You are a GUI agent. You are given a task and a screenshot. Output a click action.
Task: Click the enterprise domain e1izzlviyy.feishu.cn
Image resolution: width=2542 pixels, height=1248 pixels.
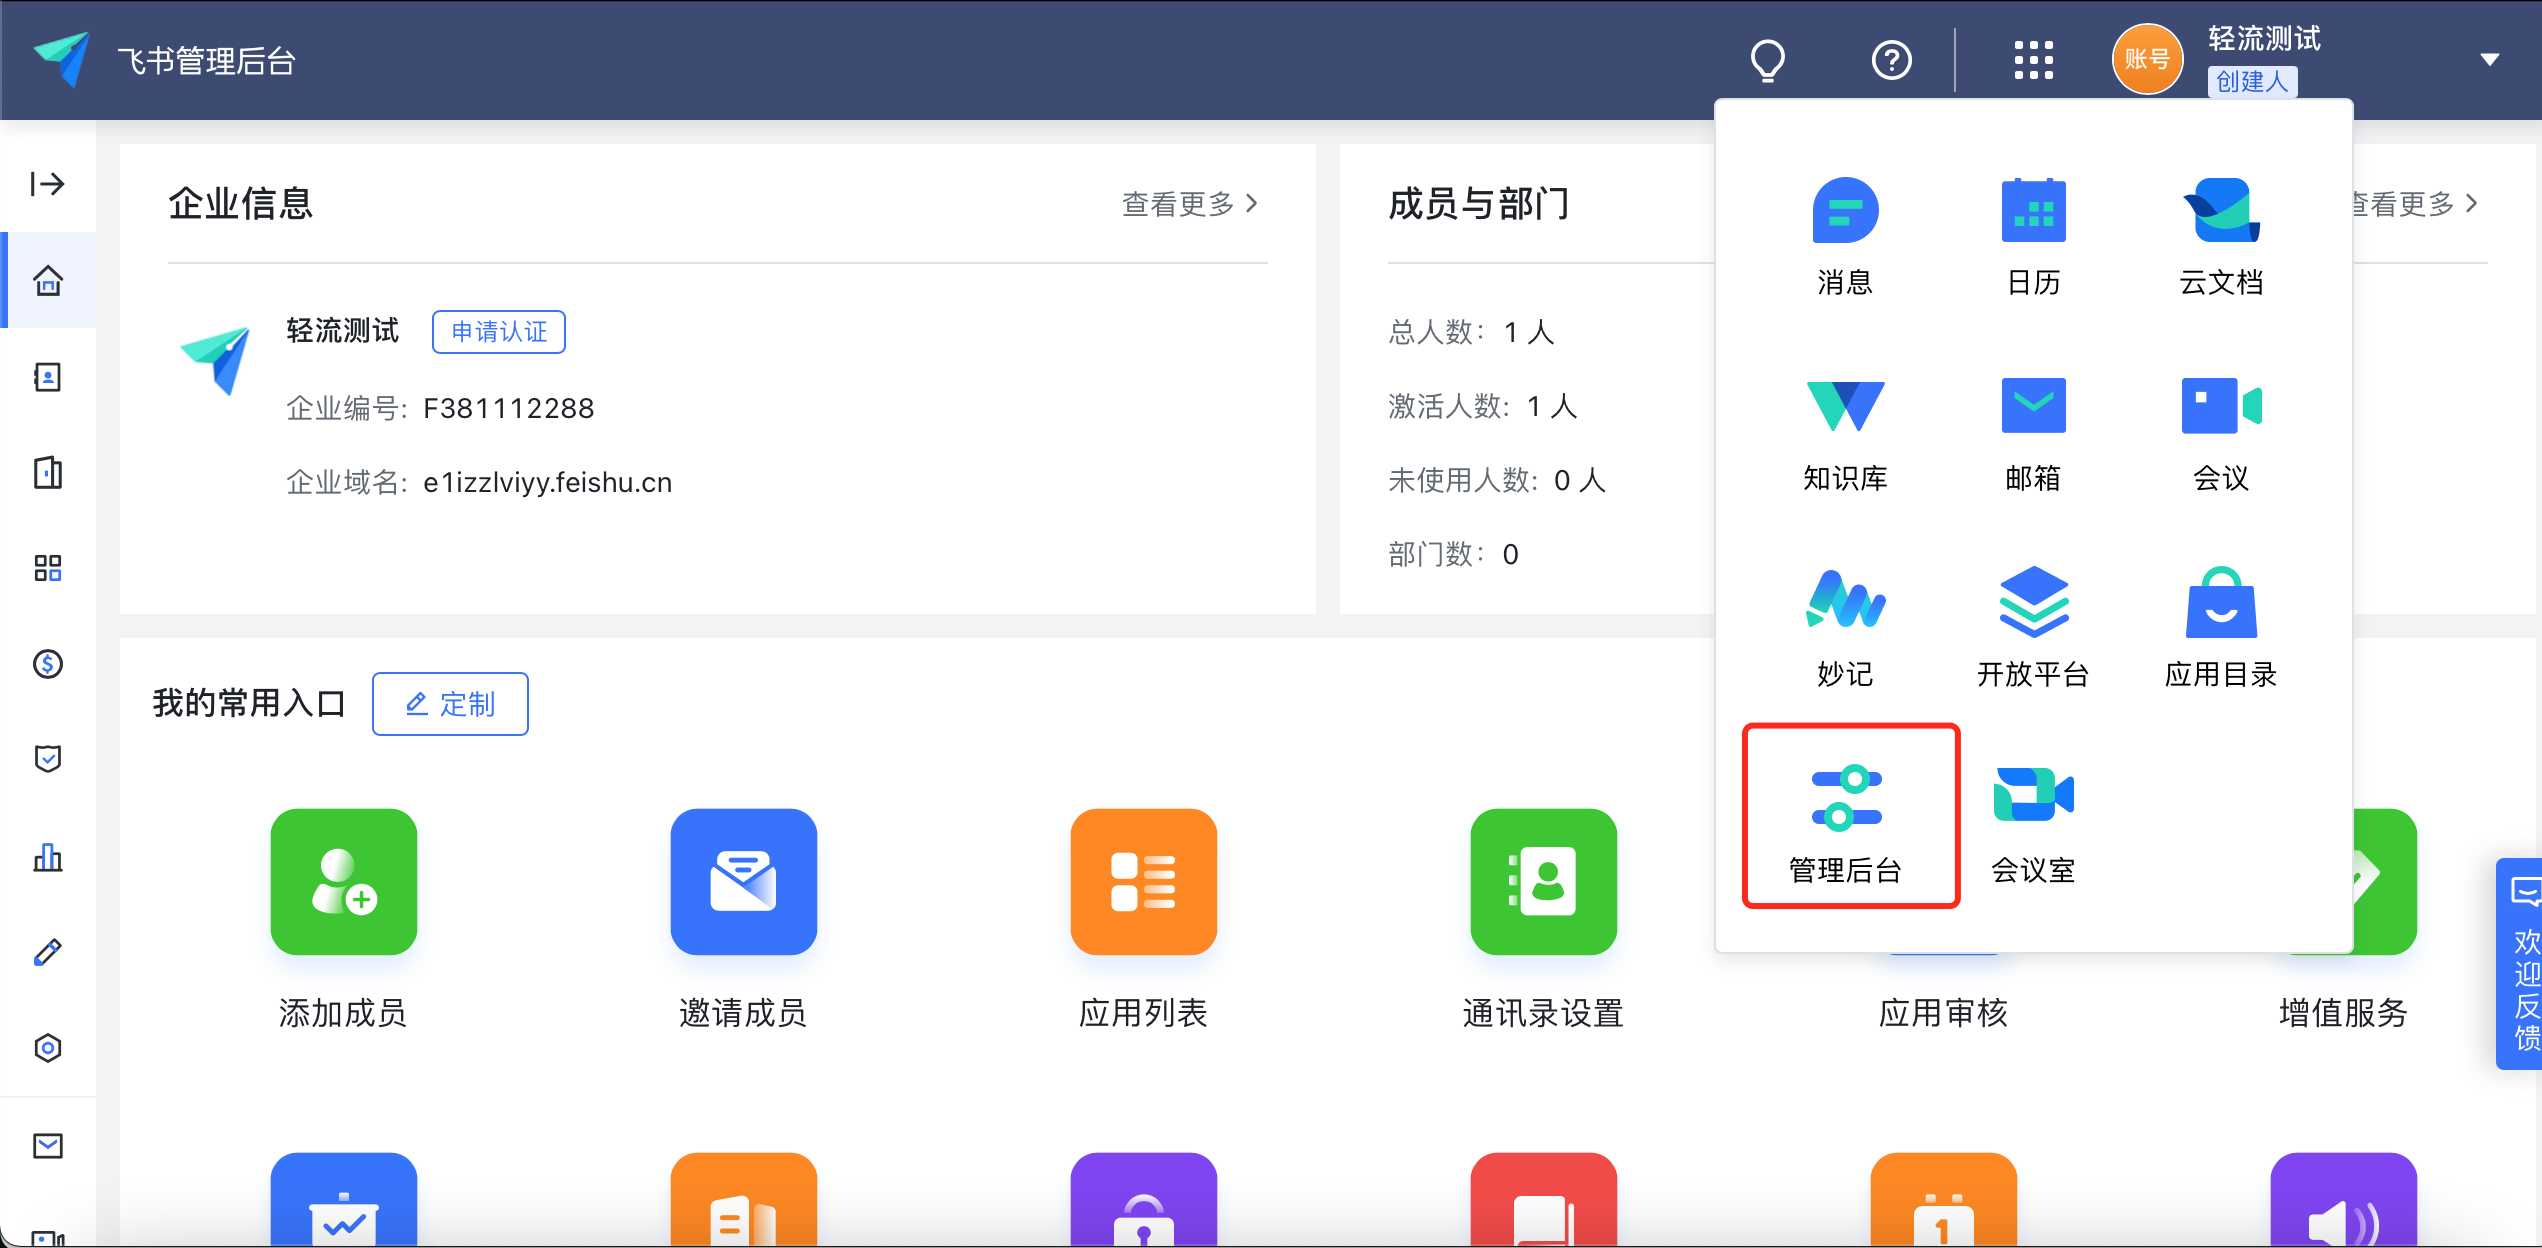pos(547,483)
